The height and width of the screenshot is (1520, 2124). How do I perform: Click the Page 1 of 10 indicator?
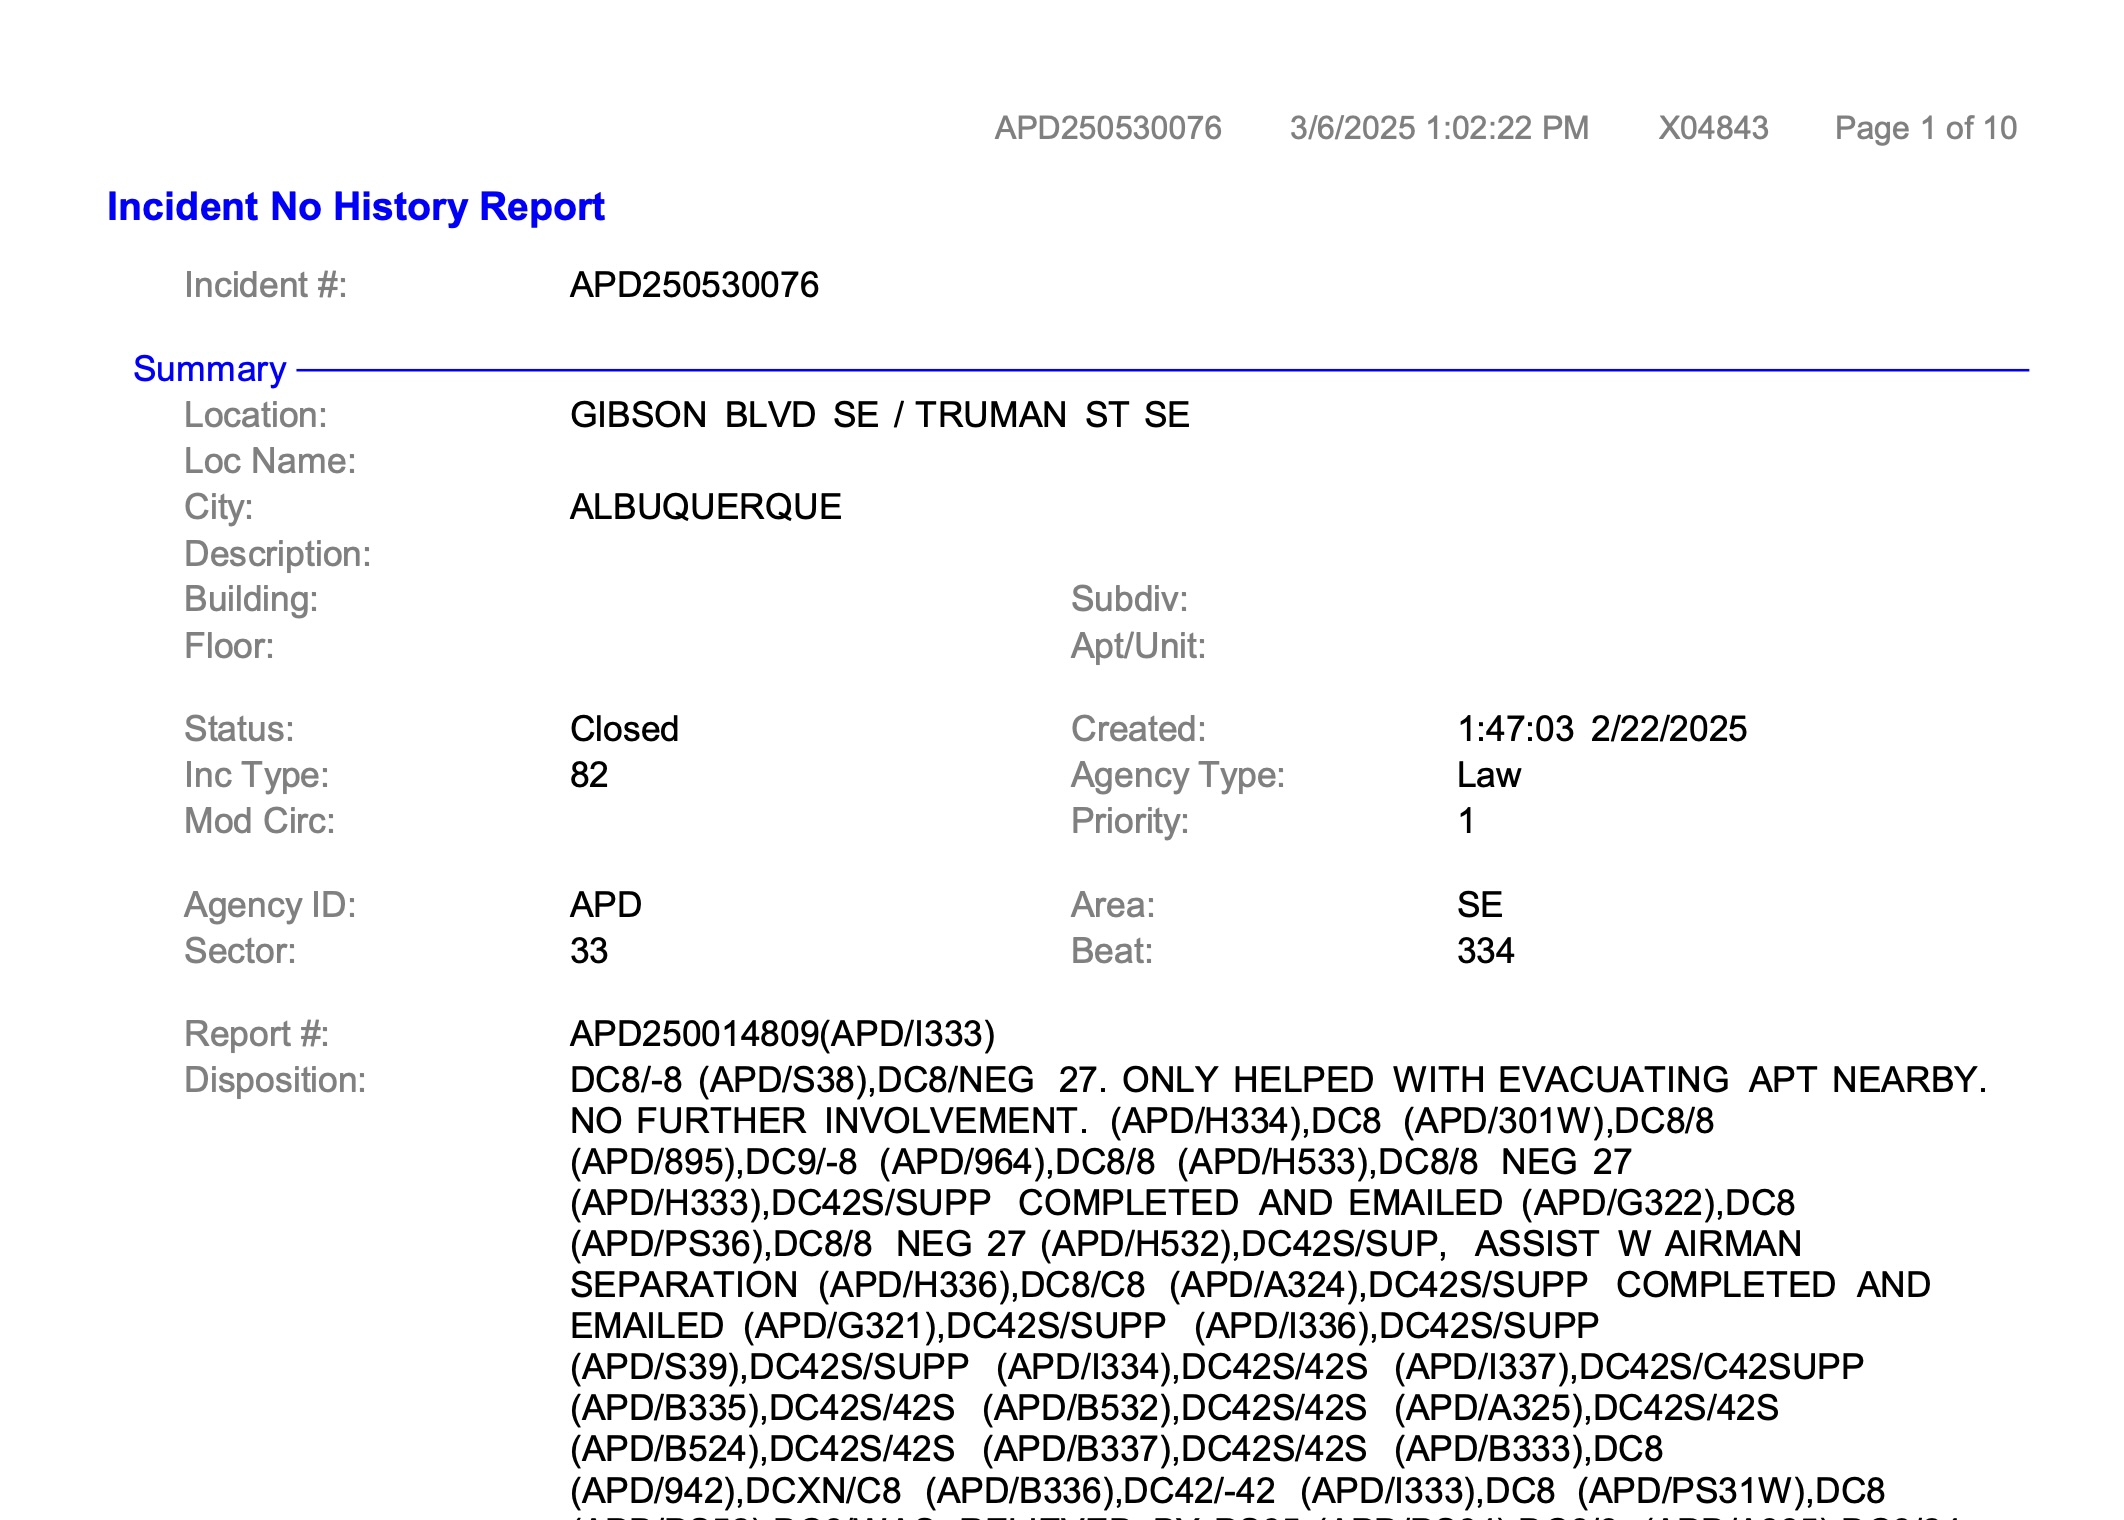(1925, 128)
